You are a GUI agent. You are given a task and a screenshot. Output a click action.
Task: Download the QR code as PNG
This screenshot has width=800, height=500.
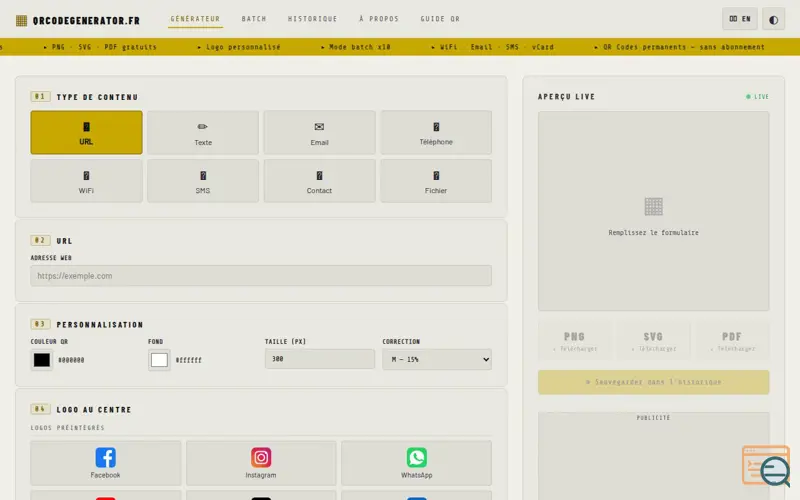click(x=574, y=341)
